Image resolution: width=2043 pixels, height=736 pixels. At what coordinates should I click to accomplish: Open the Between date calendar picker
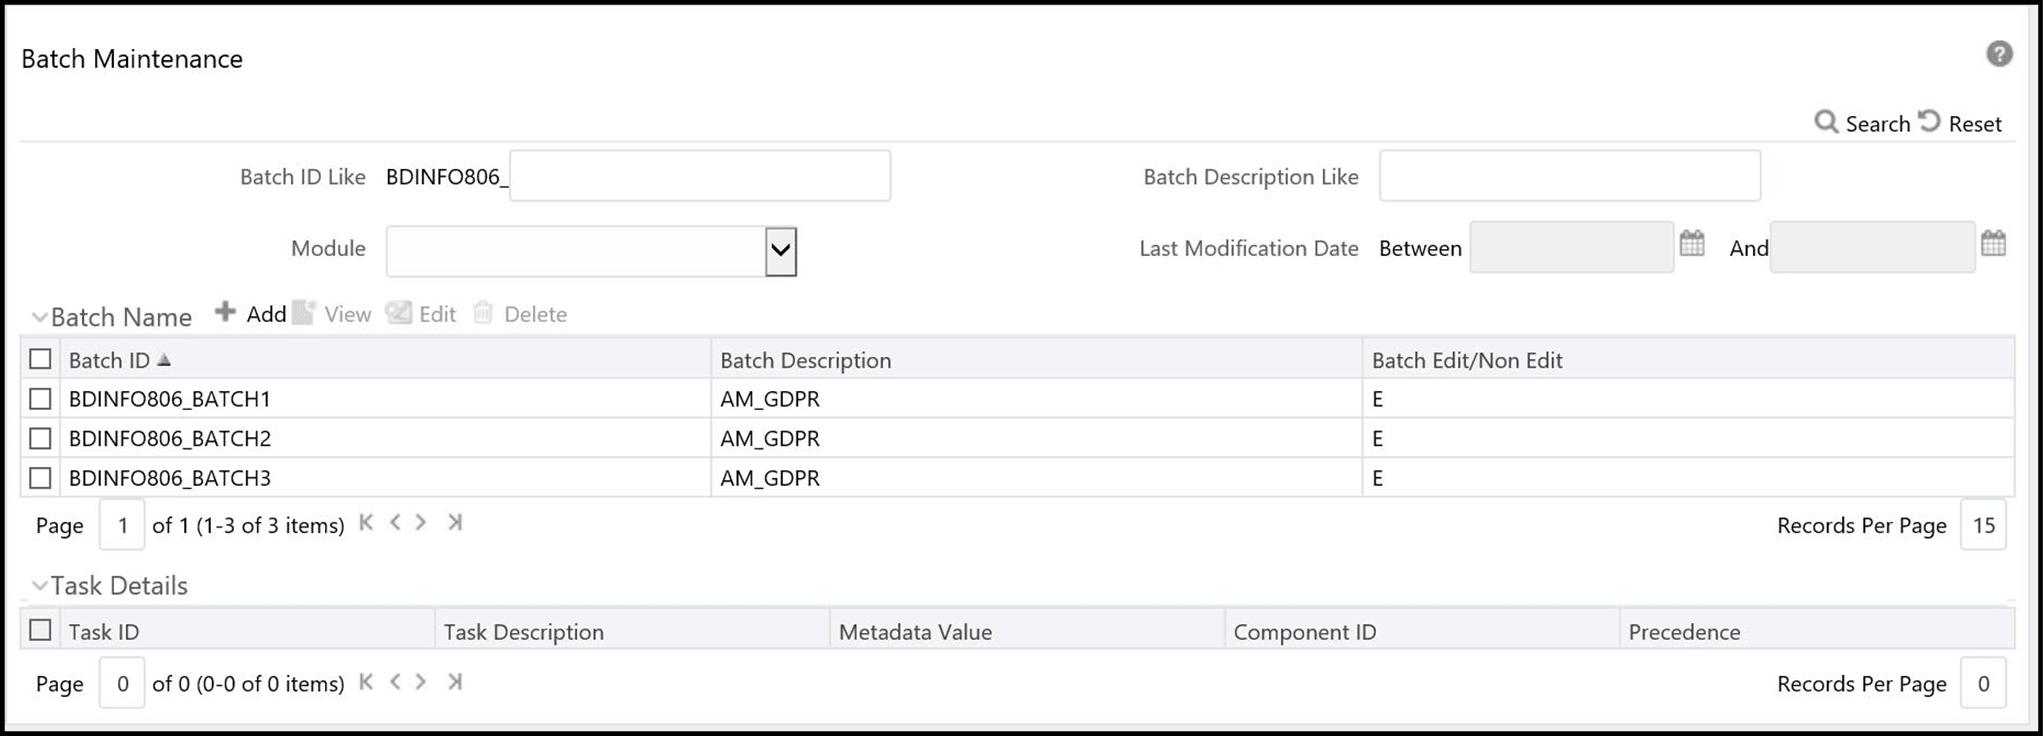pyautogui.click(x=1692, y=243)
